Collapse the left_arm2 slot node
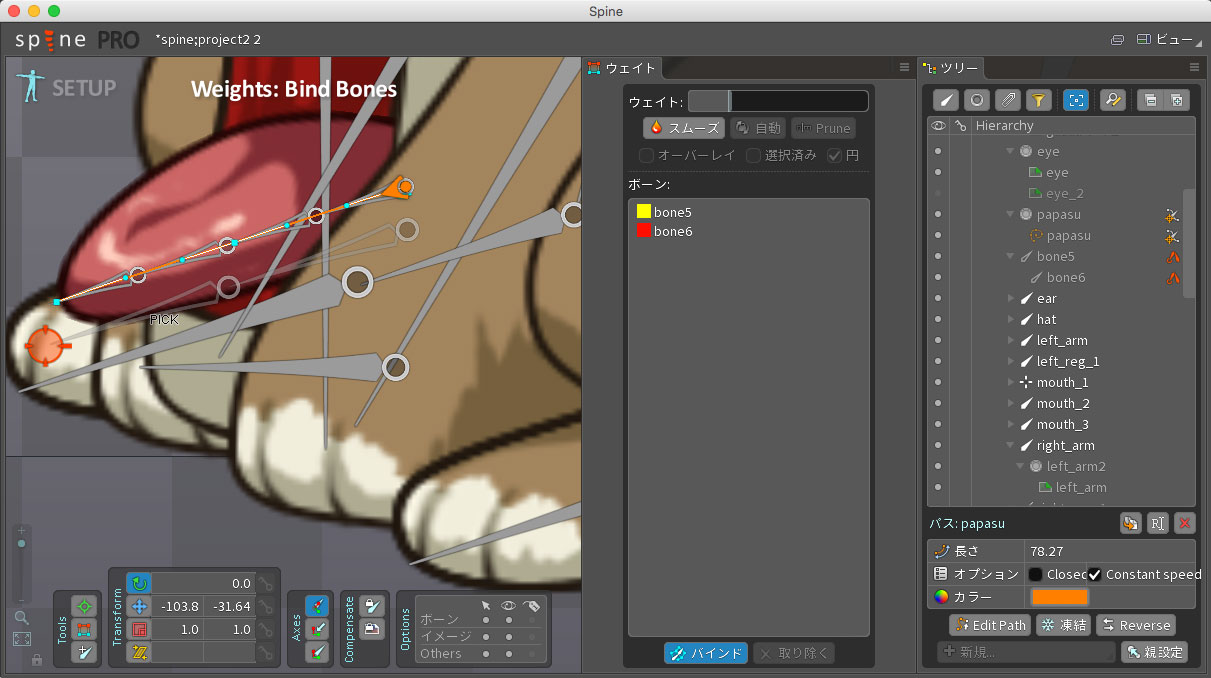Viewport: 1211px width, 678px height. (x=1021, y=466)
